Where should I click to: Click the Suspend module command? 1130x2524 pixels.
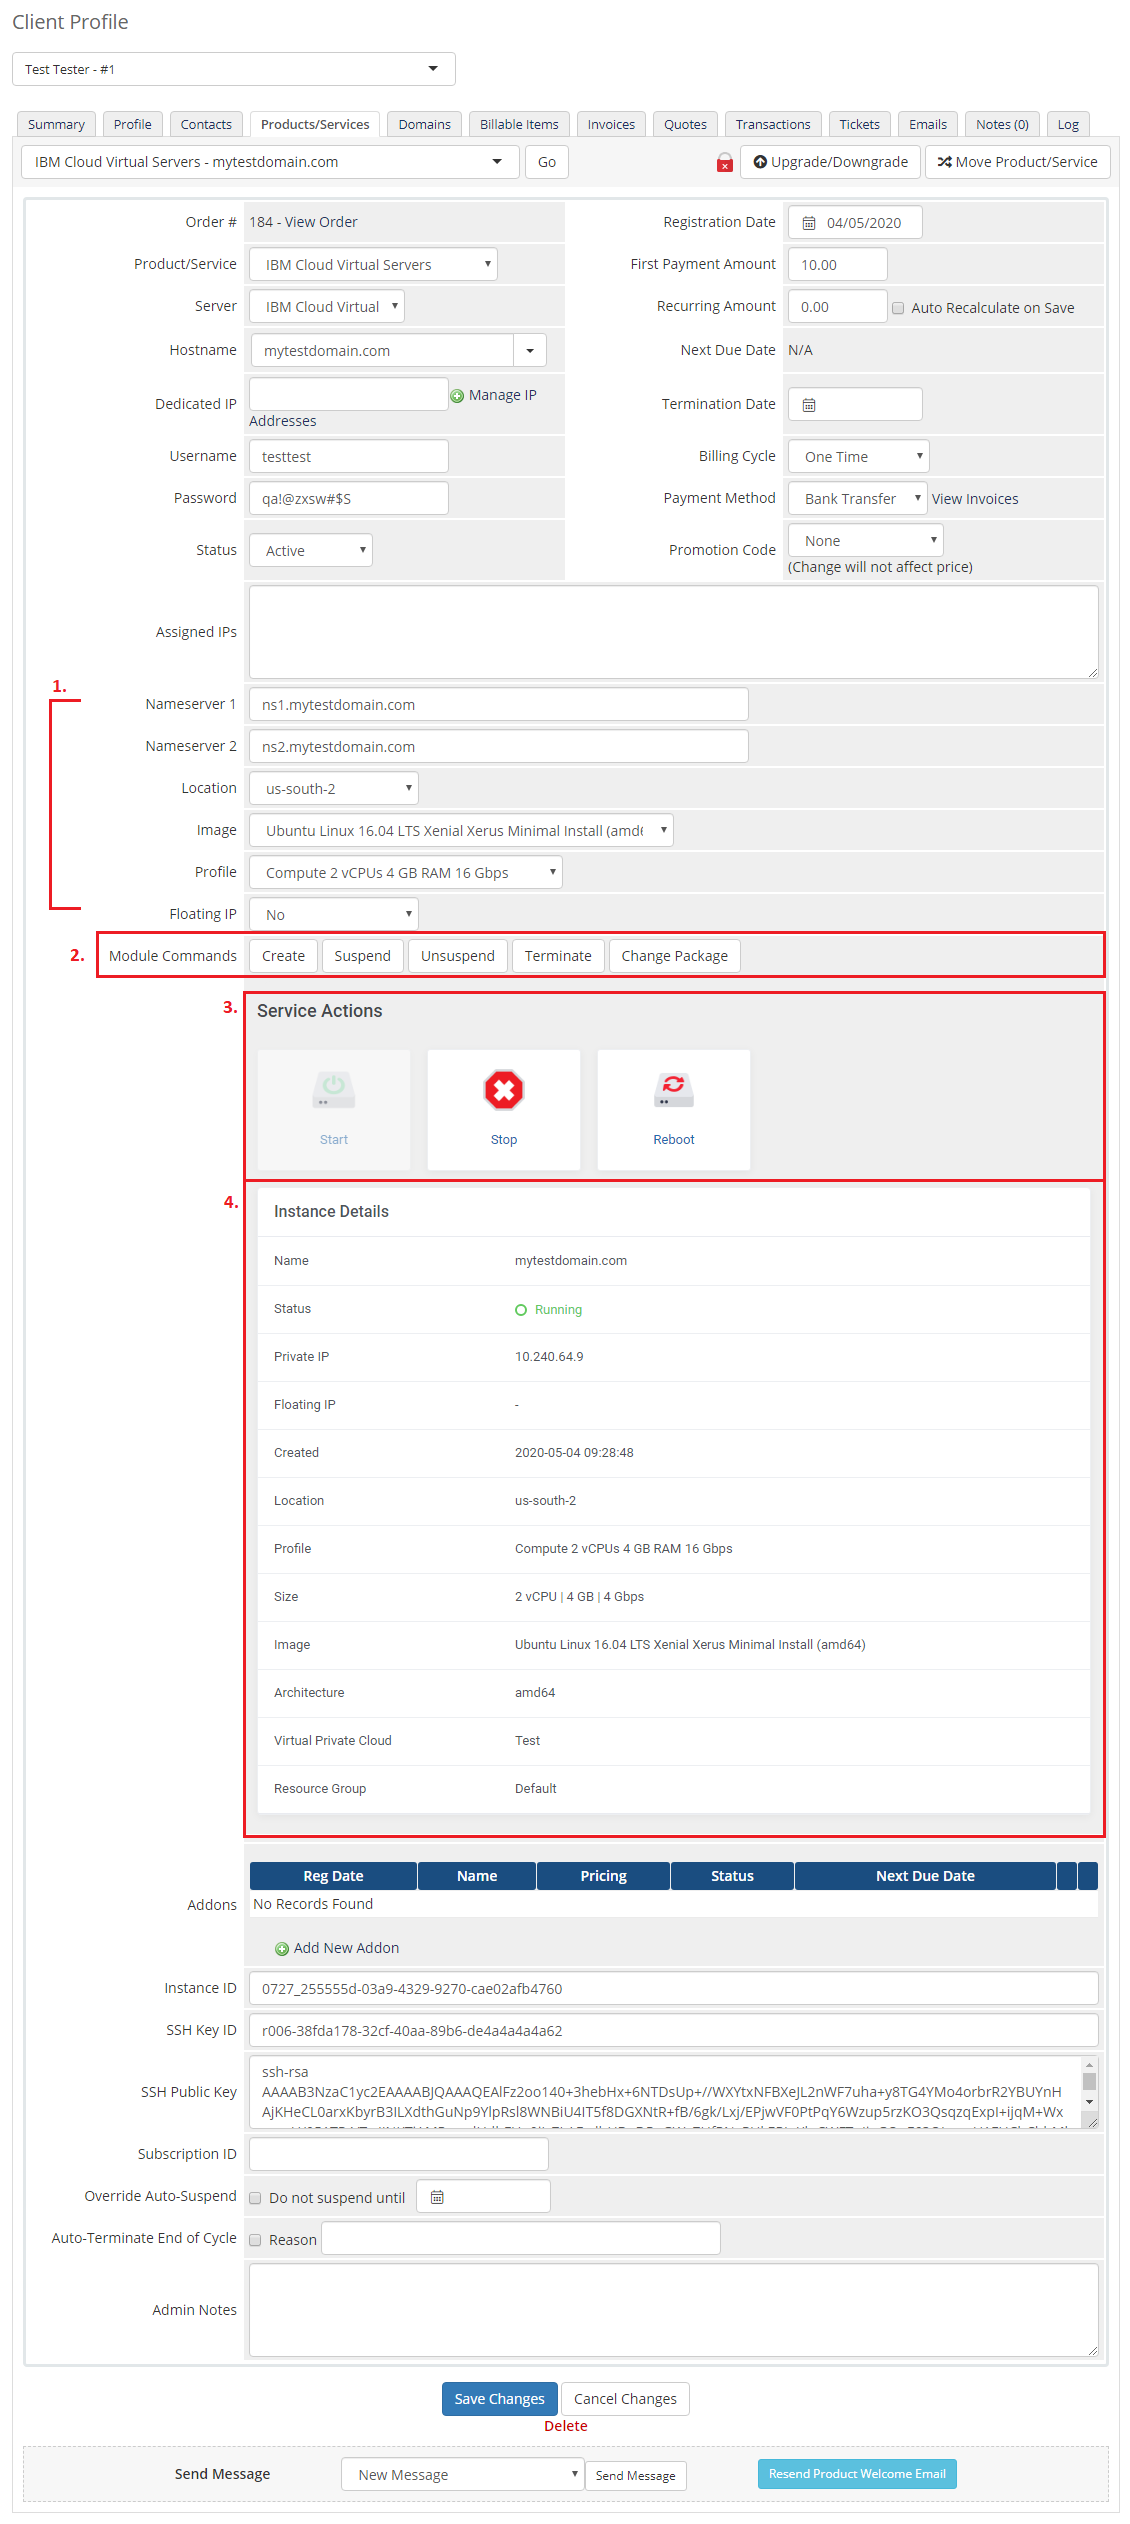(x=362, y=956)
